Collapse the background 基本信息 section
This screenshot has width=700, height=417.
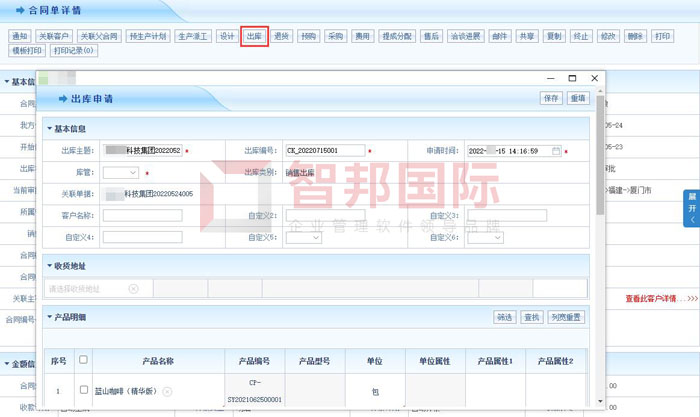click(x=7, y=82)
